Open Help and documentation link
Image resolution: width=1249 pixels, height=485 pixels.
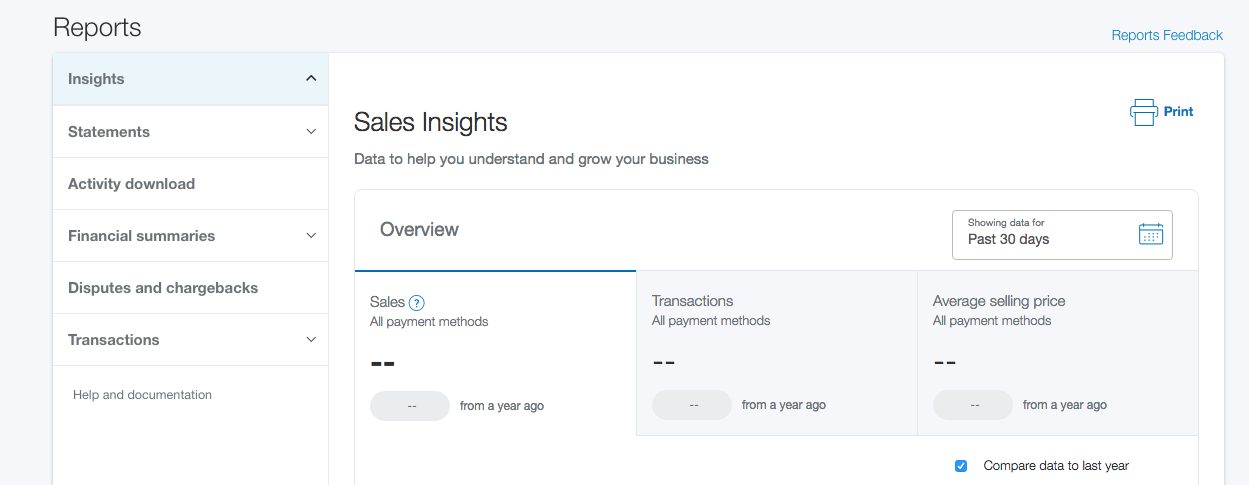pos(142,395)
